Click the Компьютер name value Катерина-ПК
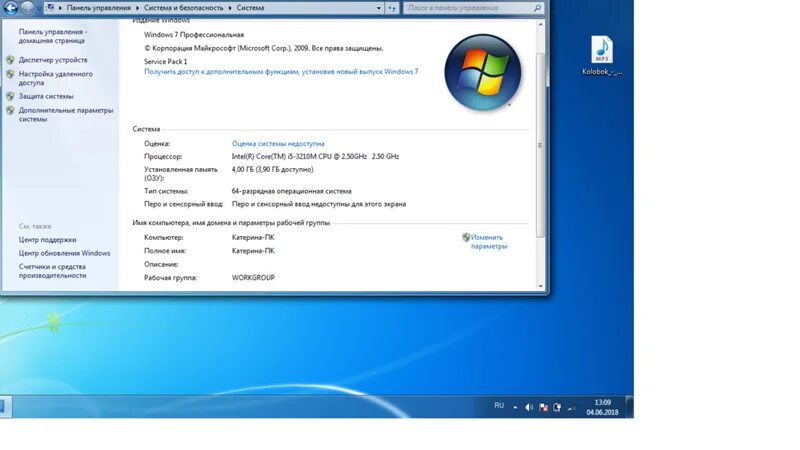The image size is (800, 450). click(253, 237)
